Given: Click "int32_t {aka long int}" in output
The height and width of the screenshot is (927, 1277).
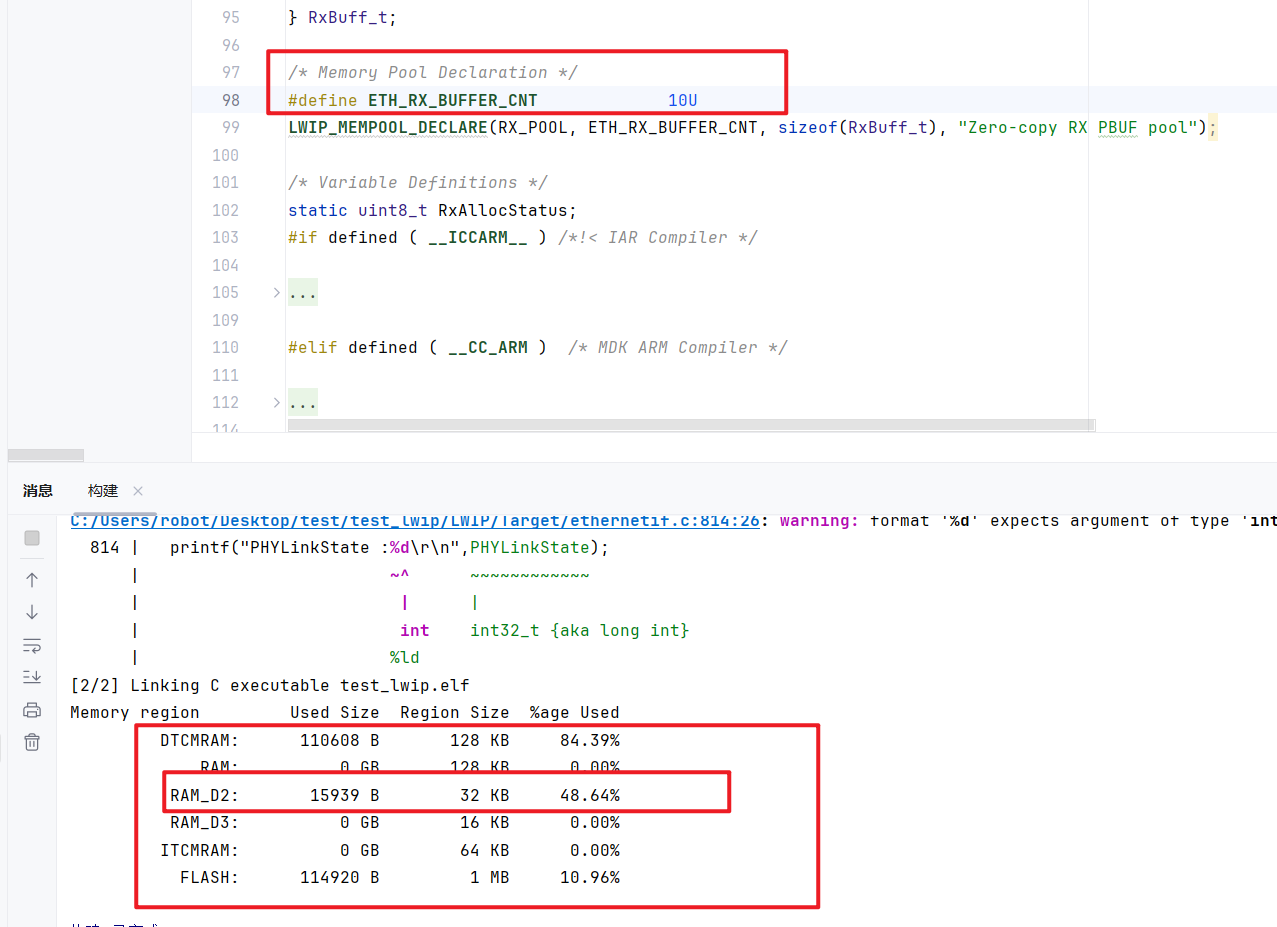Looking at the screenshot, I should pos(580,630).
